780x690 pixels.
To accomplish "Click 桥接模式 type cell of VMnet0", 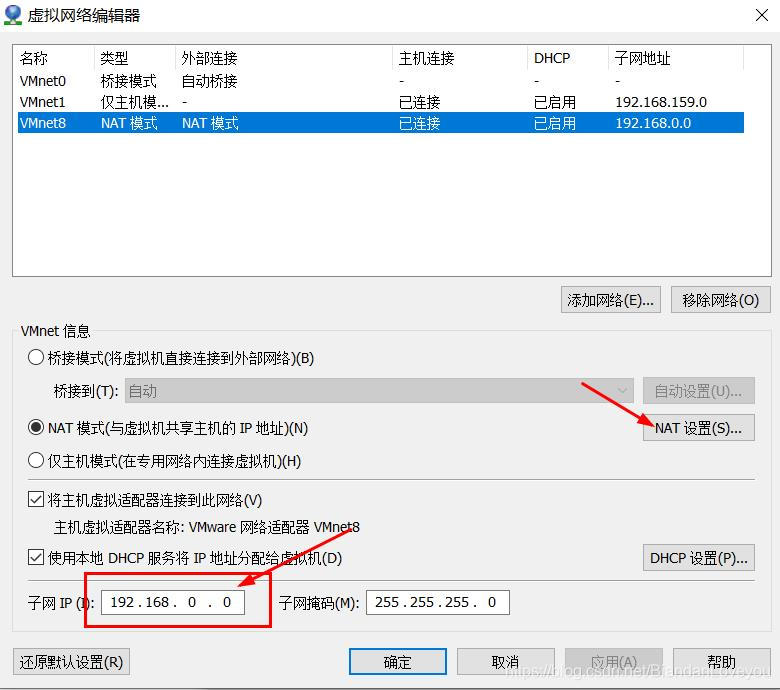I will point(128,81).
